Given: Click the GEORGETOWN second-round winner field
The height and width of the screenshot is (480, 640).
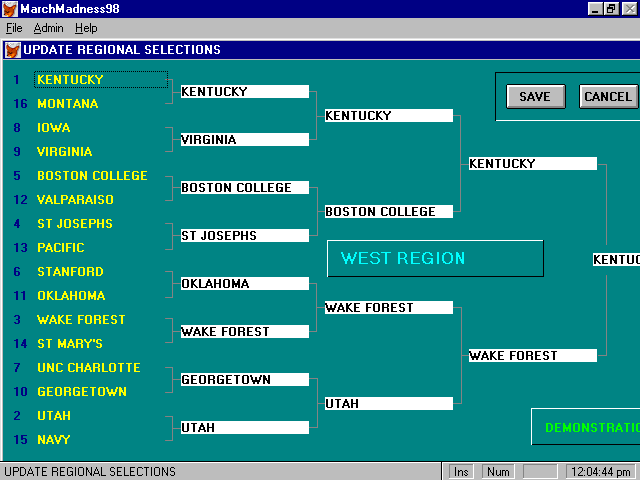Looking at the screenshot, I should (x=244, y=380).
